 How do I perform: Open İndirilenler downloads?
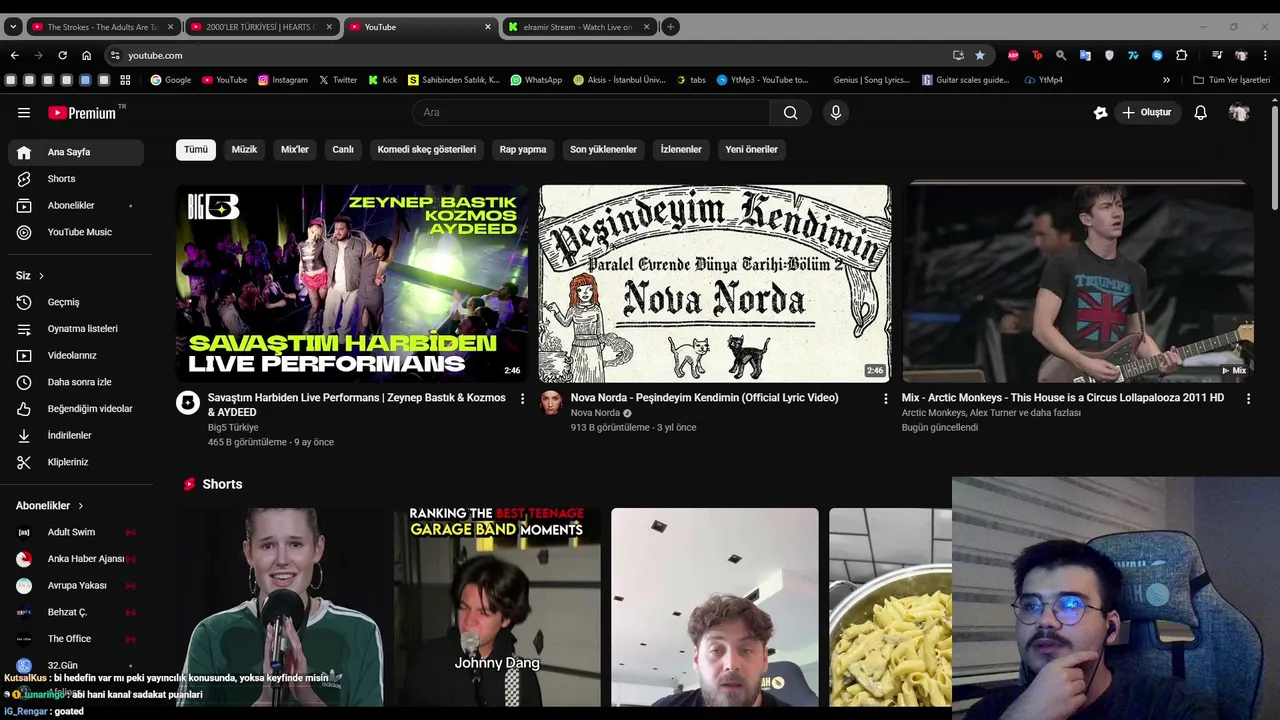(76, 435)
